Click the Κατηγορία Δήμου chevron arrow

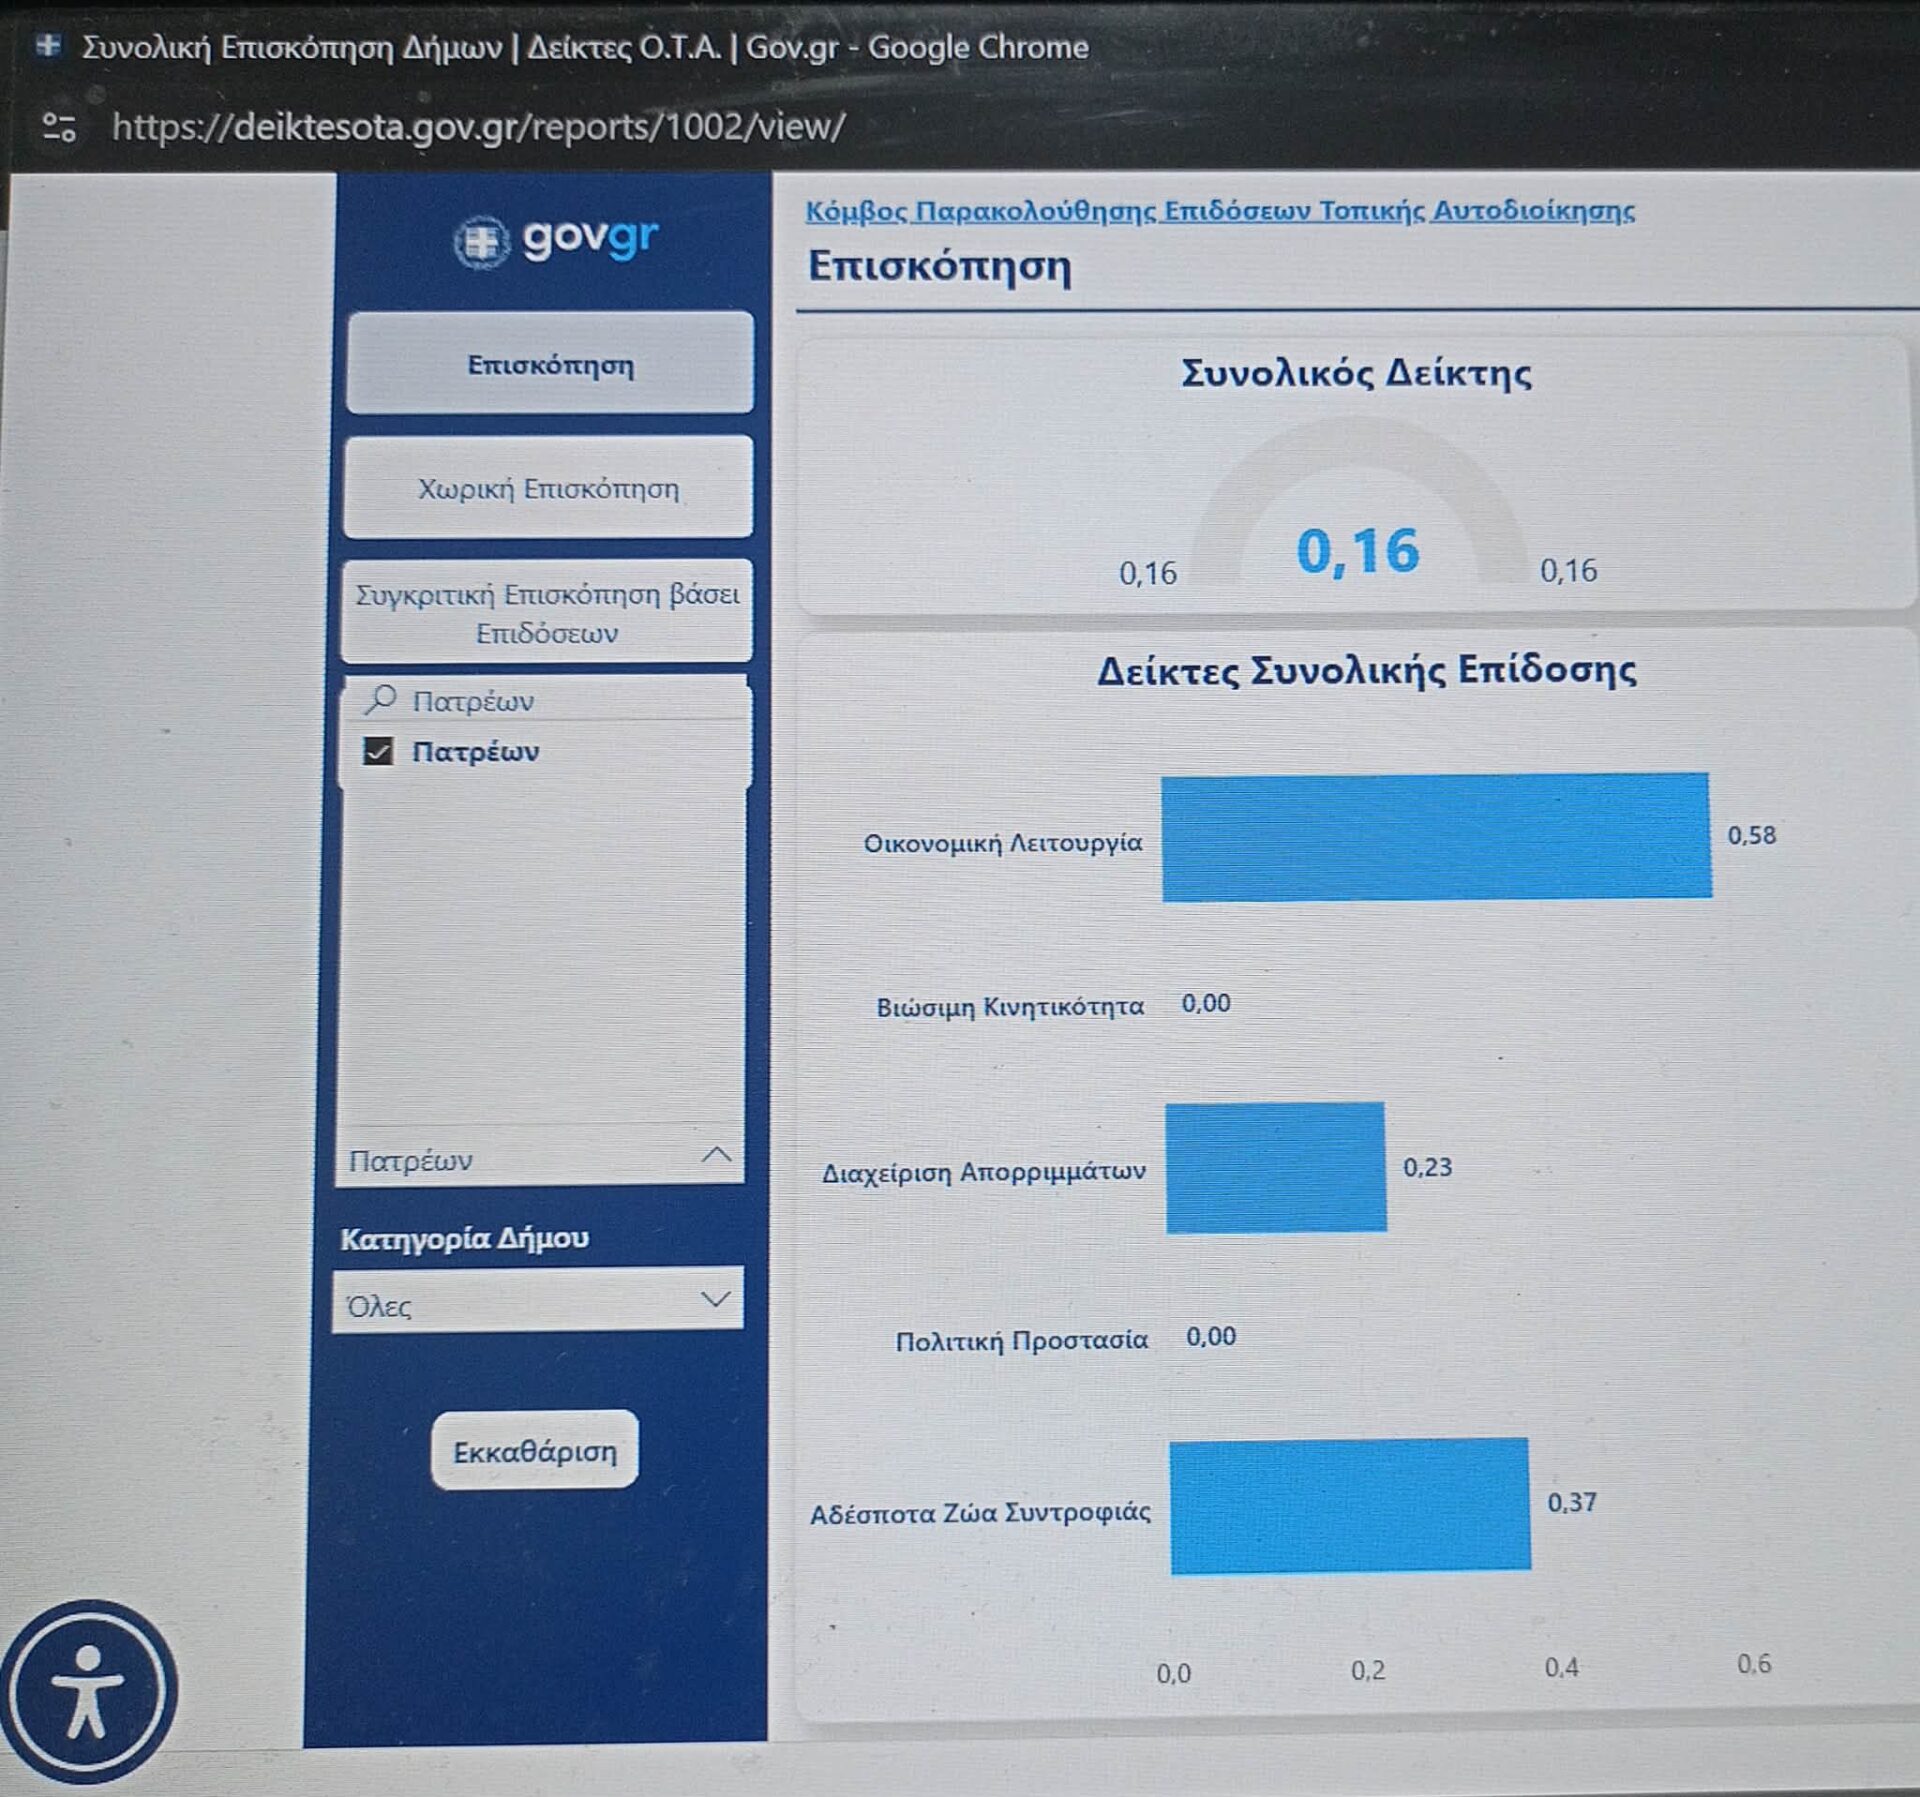pos(714,1299)
